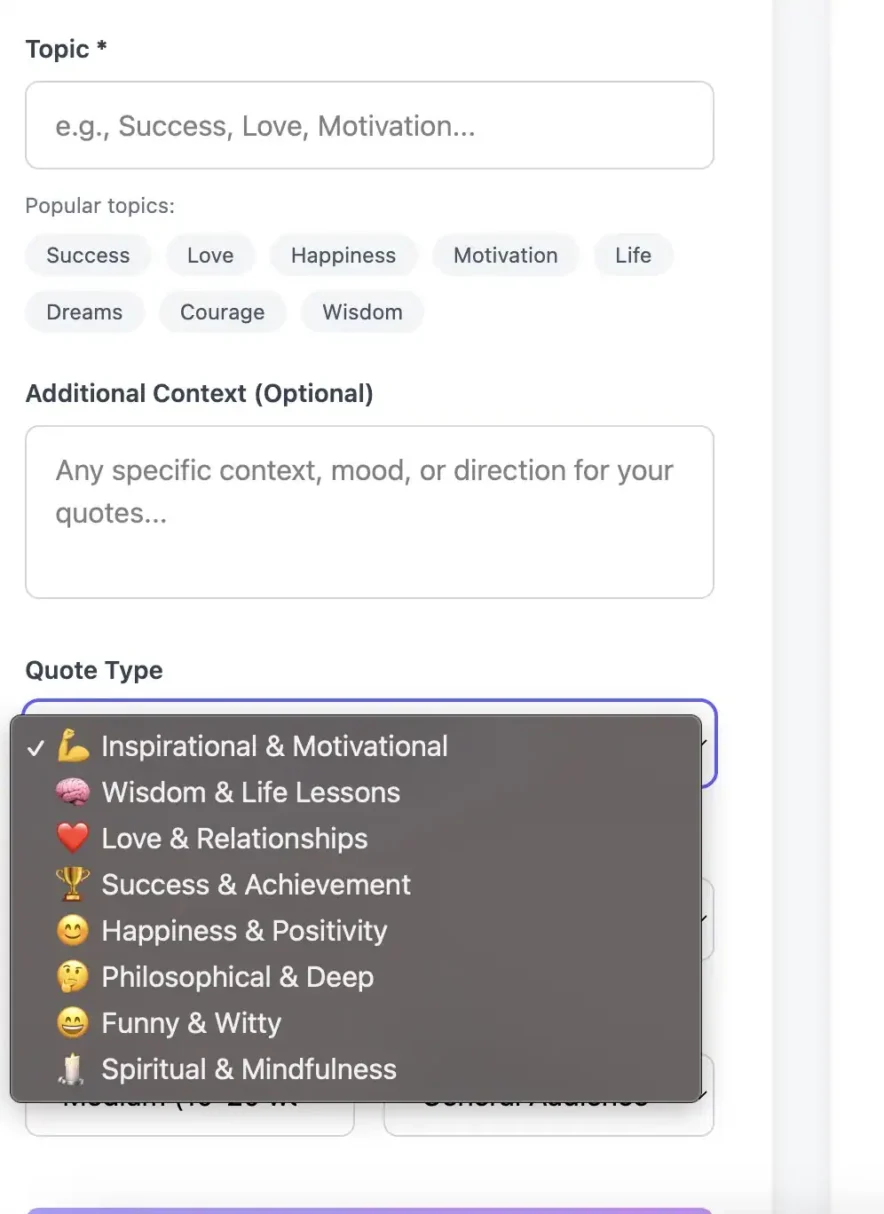Screen dimensions: 884x1214
Task: Click the Topic input field
Action: (x=369, y=126)
